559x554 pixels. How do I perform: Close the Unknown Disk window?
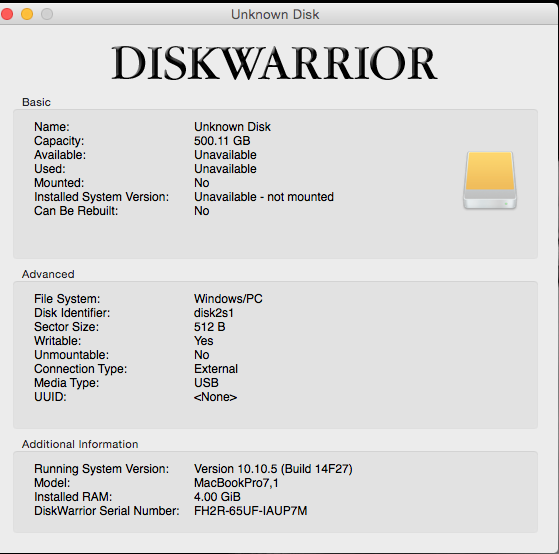coord(7,14)
